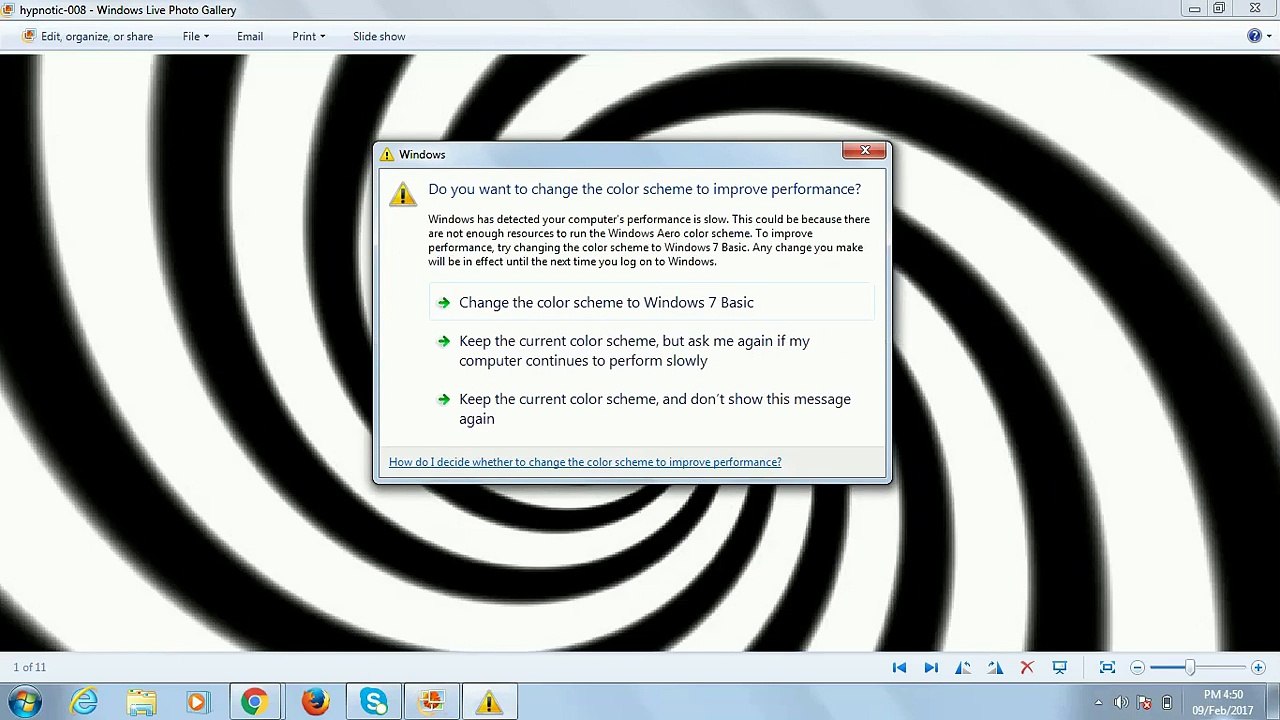Open the Print dropdown menu

point(308,36)
